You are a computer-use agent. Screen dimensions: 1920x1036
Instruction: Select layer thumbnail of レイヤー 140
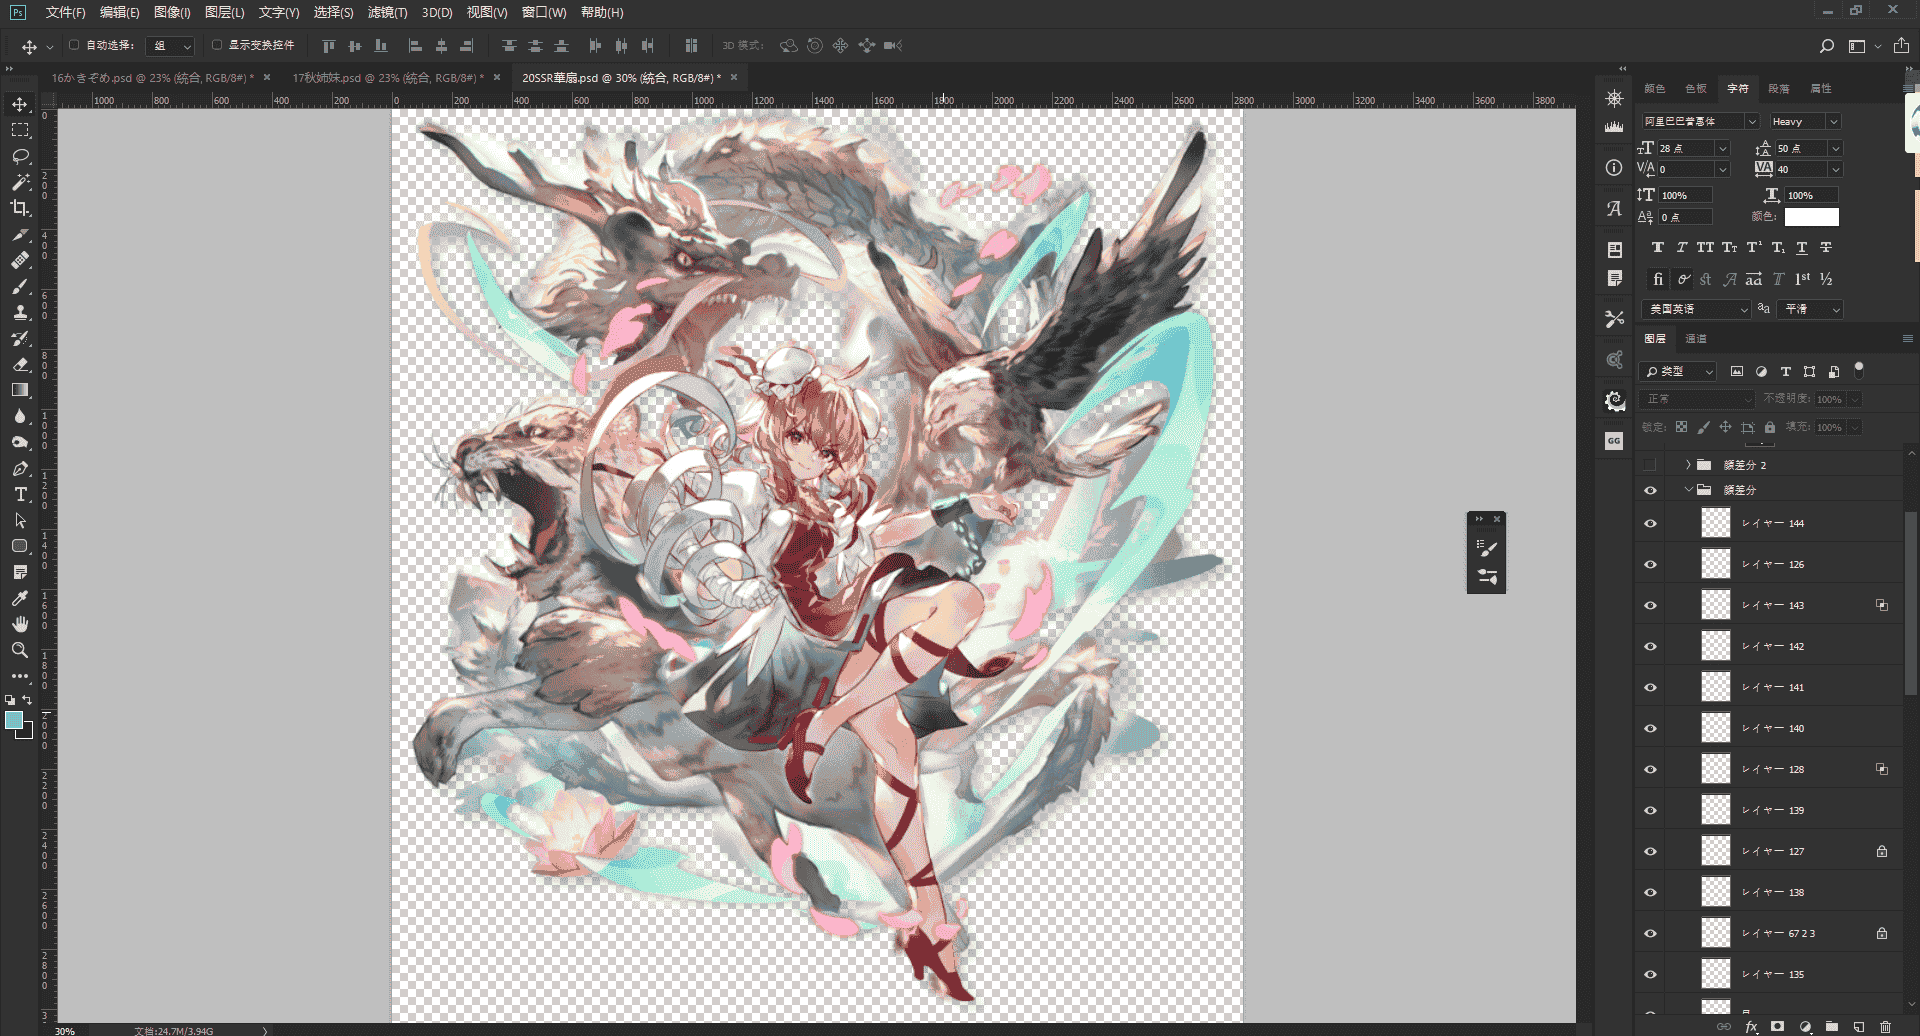click(x=1716, y=728)
